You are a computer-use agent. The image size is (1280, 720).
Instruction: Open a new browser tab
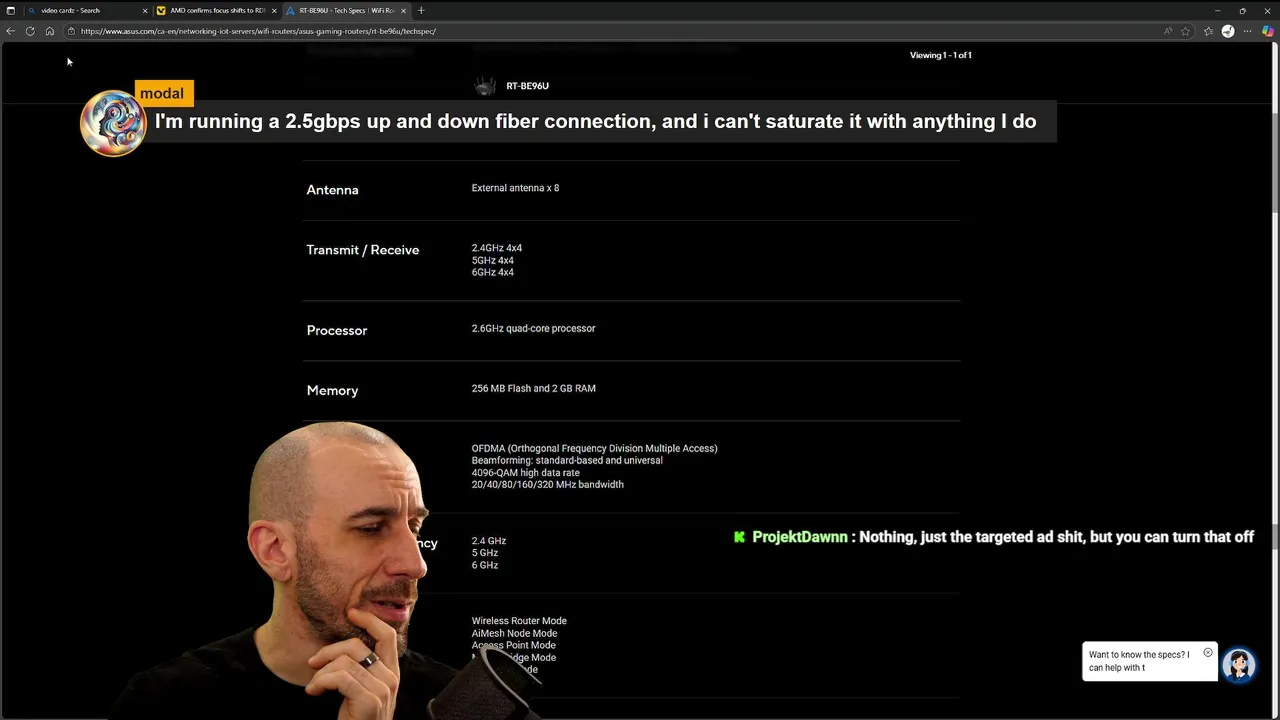[x=421, y=10]
